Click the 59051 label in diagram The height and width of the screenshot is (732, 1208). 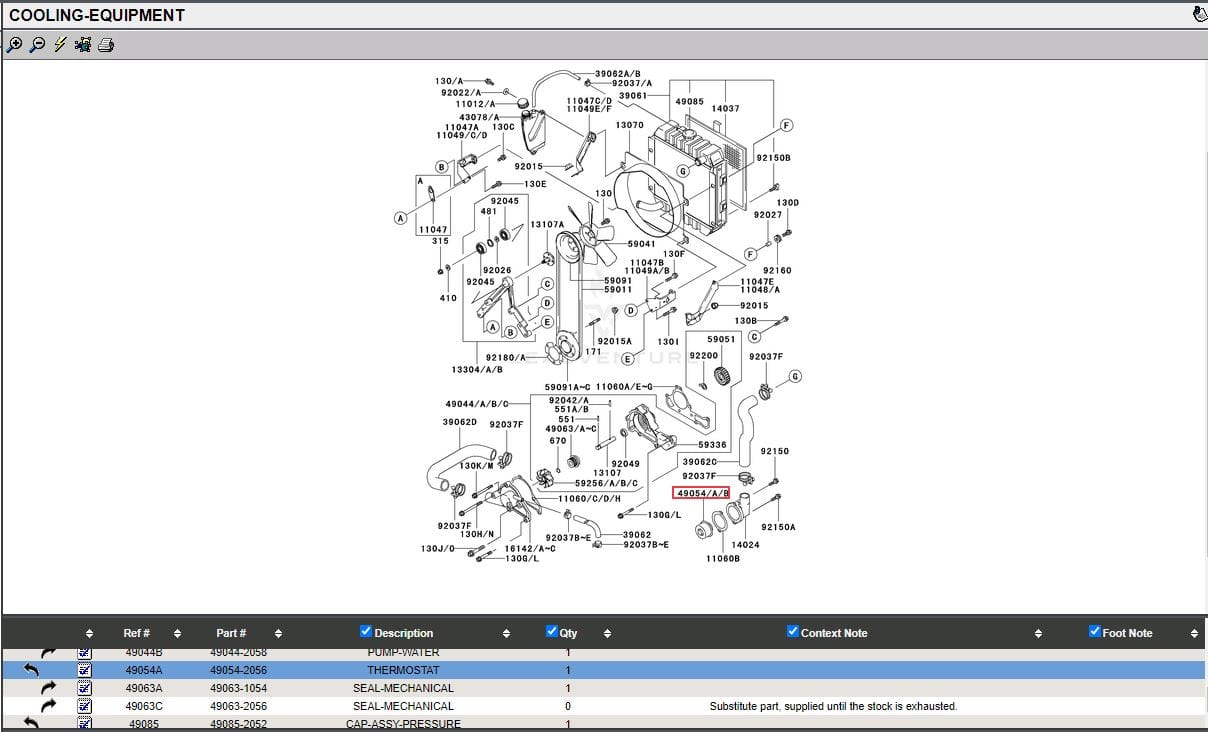[721, 339]
